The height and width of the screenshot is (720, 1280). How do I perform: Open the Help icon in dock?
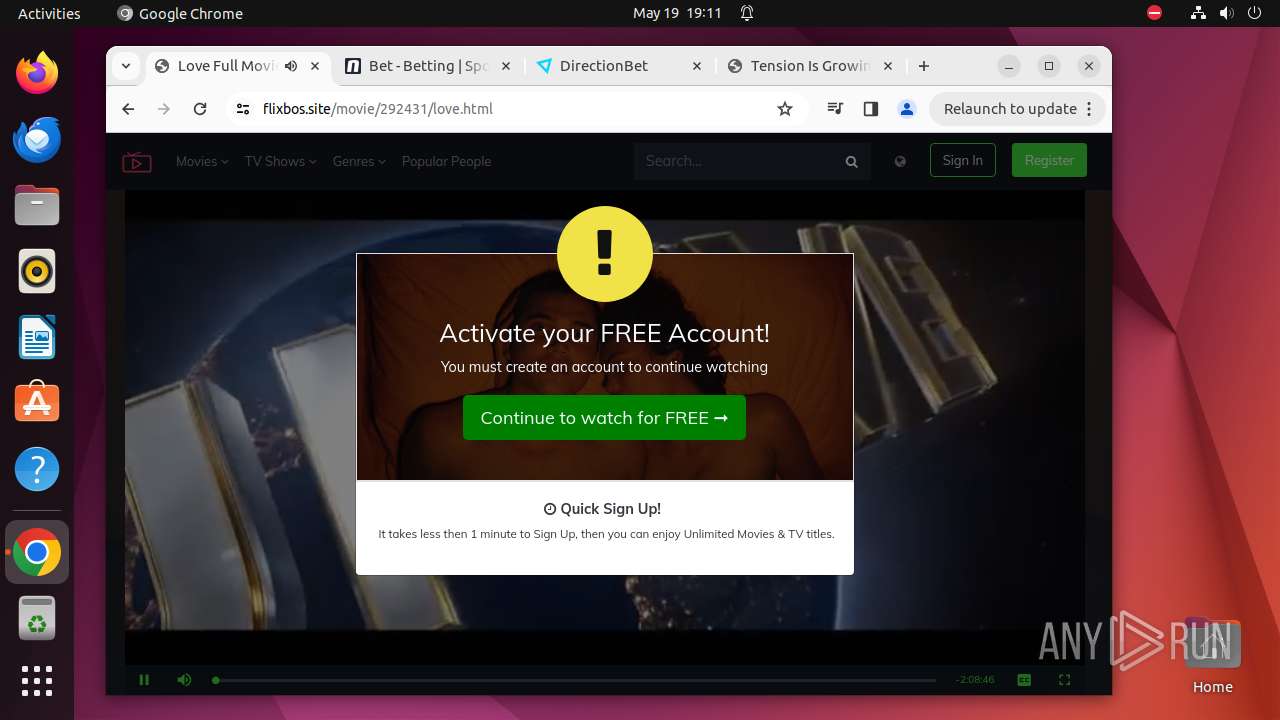37,469
